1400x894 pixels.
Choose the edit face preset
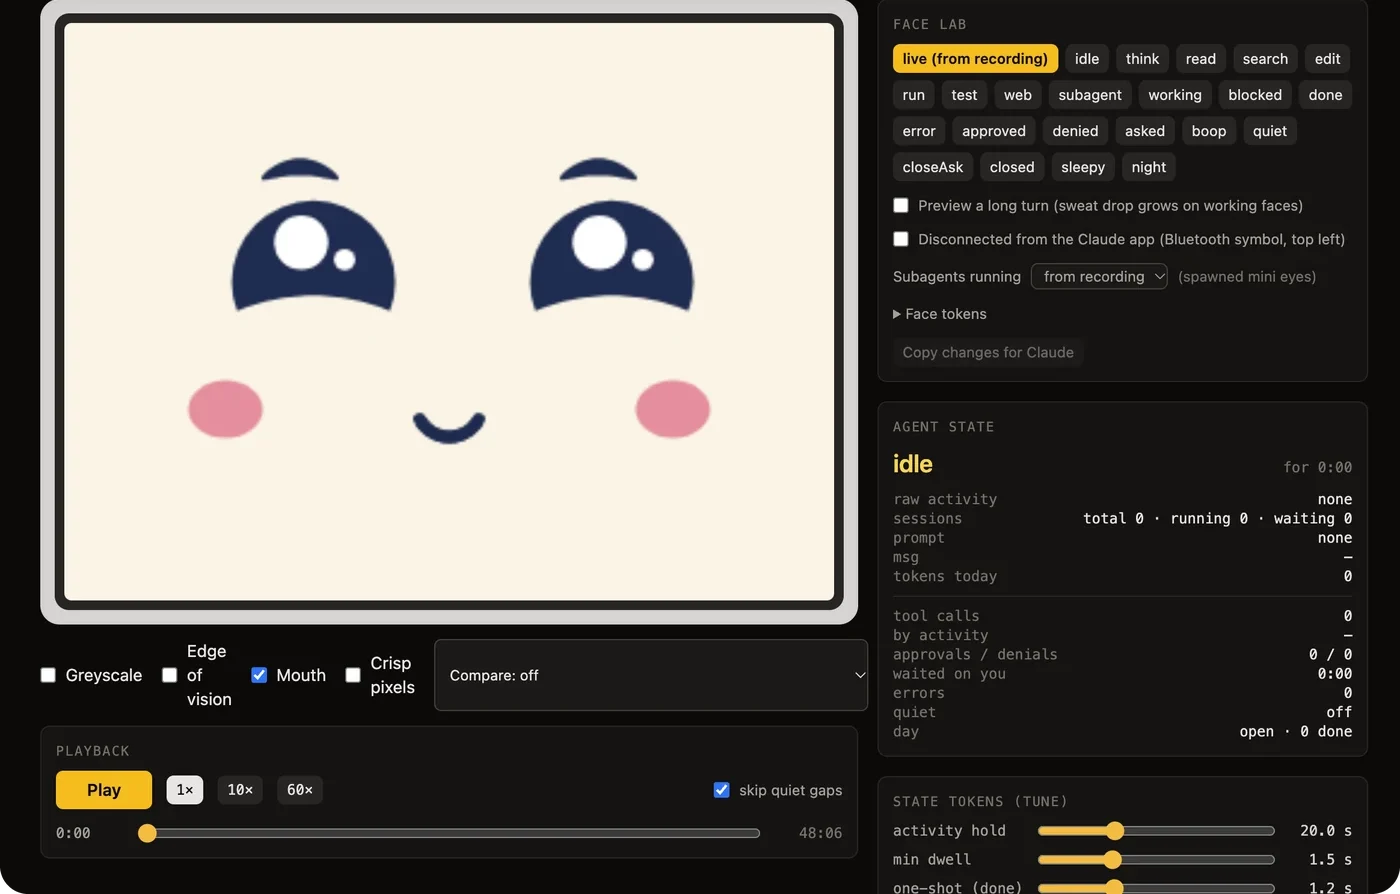(1328, 59)
